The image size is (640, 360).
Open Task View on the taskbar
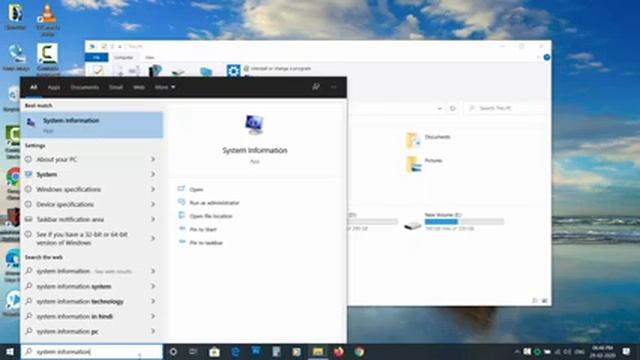pyautogui.click(x=193, y=351)
